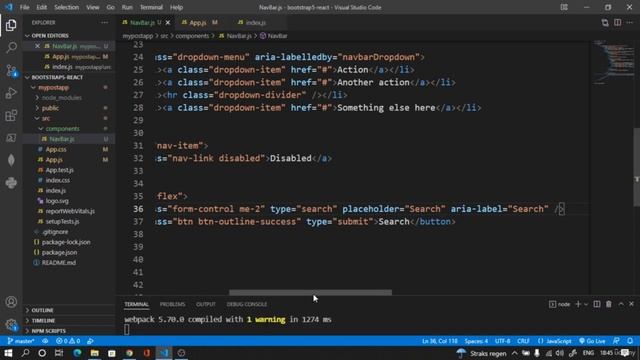Screen dimensions: 640x360
Task: Expand the NPM Scripts section
Action: (69, 331)
